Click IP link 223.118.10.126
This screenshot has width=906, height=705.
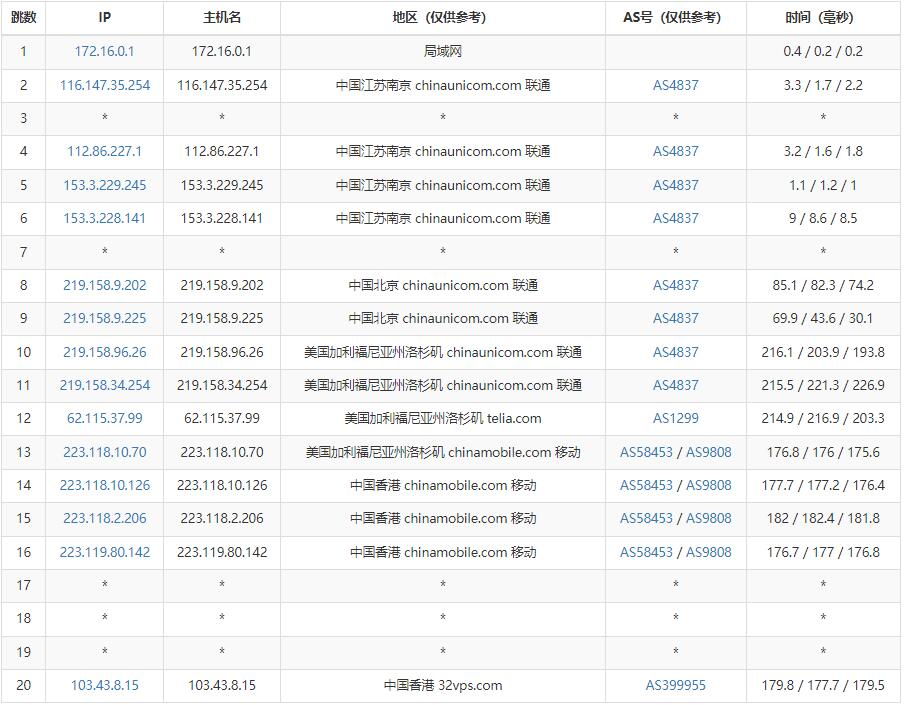click(104, 485)
